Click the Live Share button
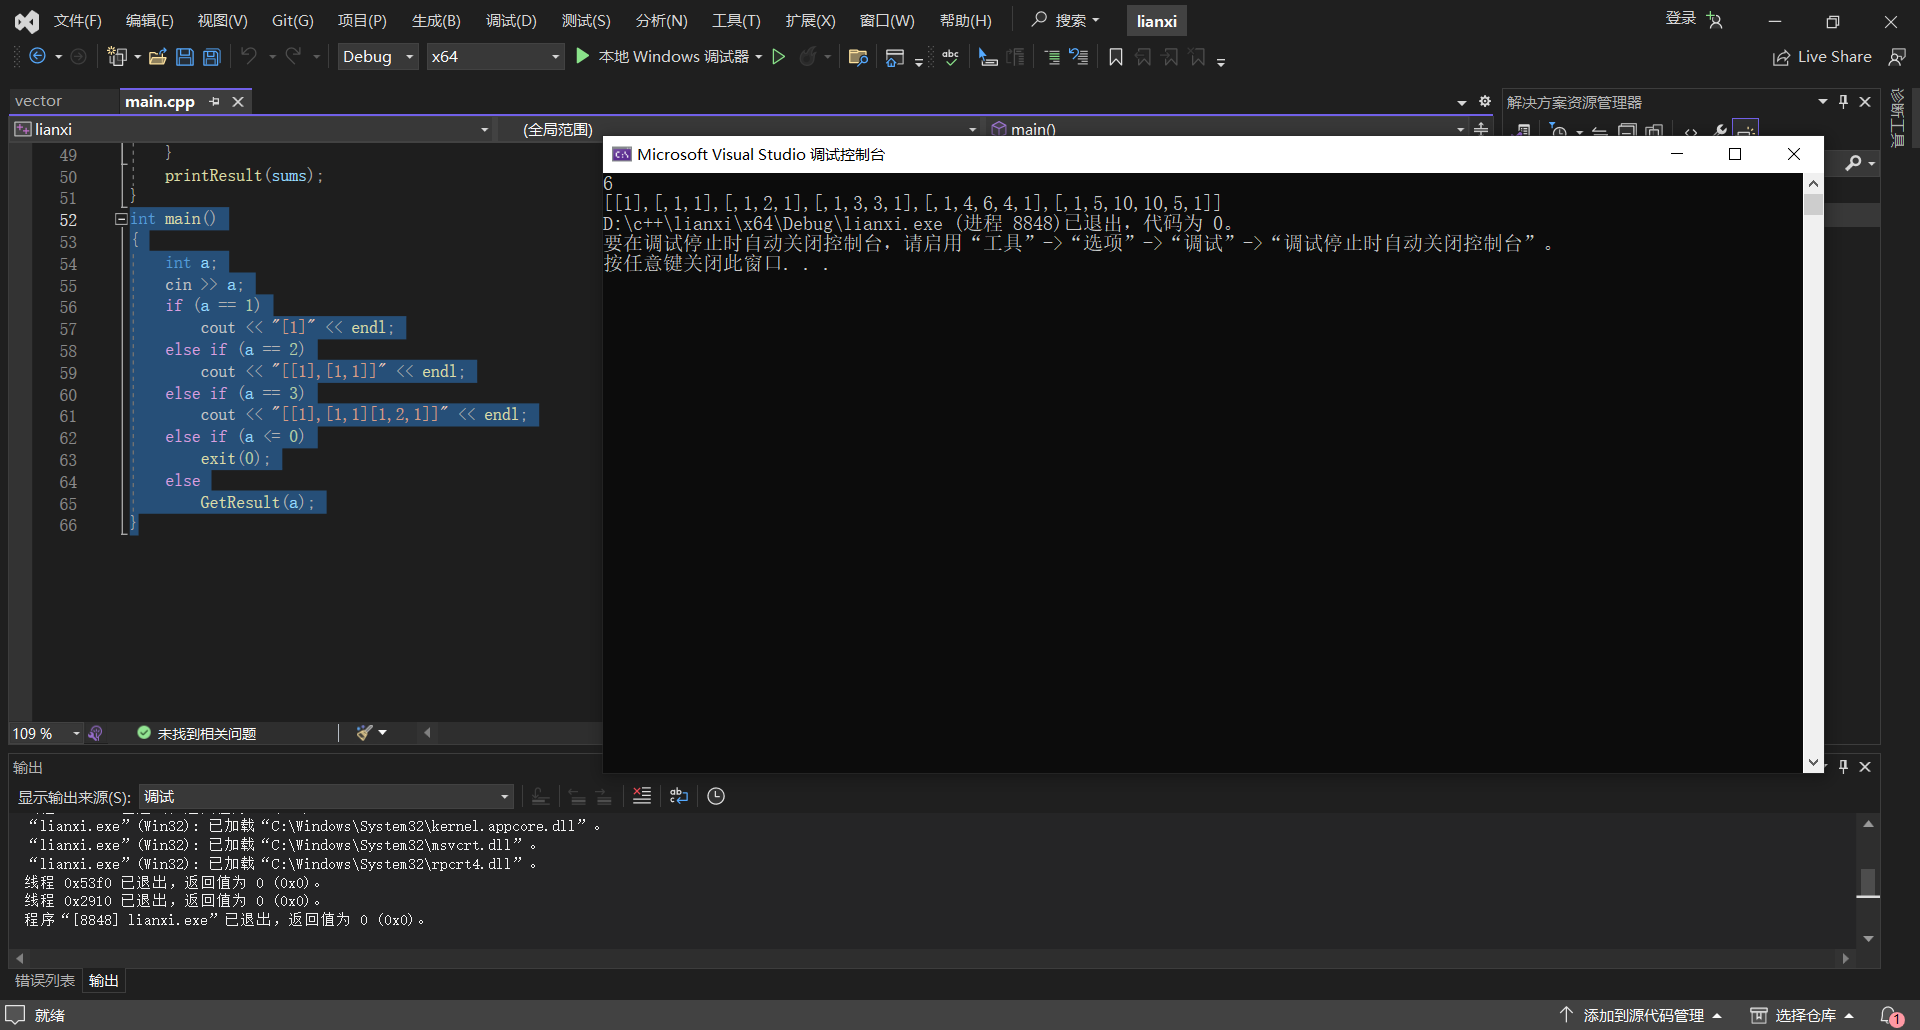The height and width of the screenshot is (1030, 1920). [x=1822, y=57]
